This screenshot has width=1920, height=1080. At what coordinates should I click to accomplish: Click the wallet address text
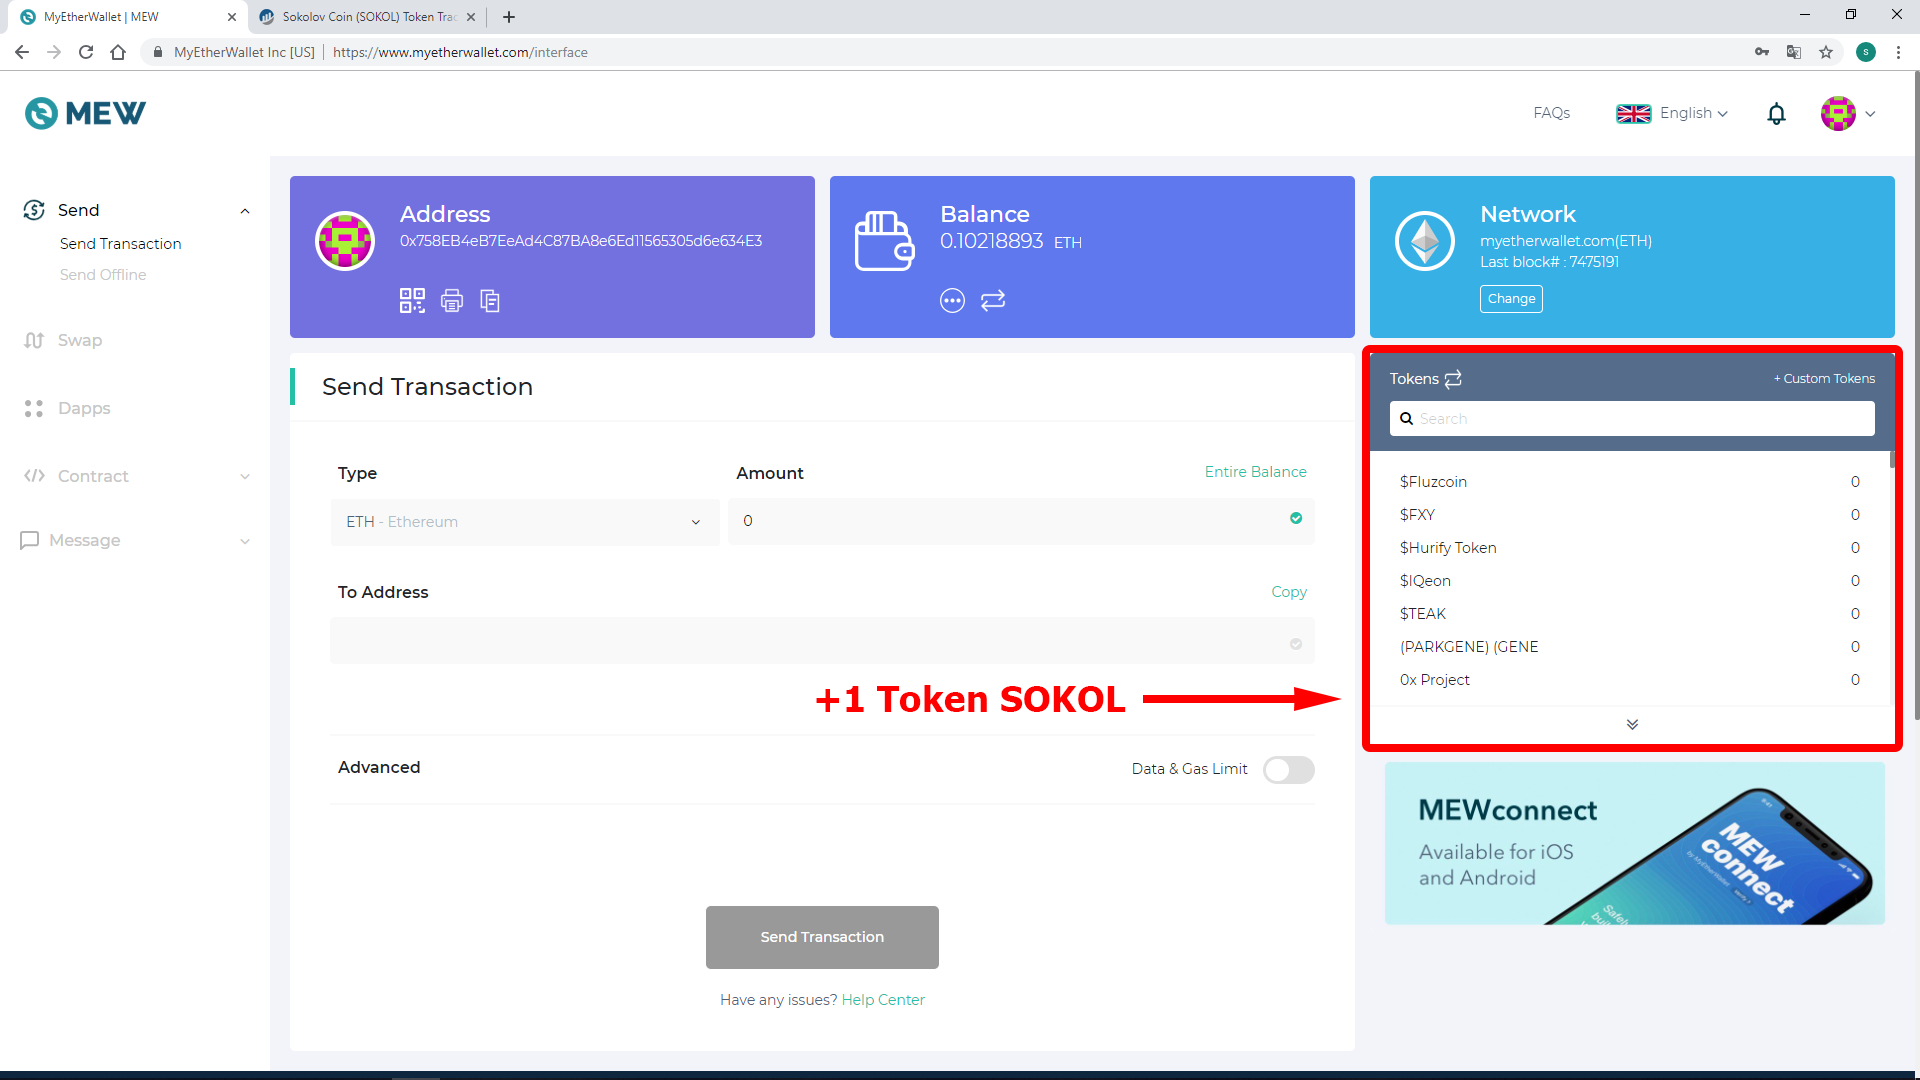(581, 241)
